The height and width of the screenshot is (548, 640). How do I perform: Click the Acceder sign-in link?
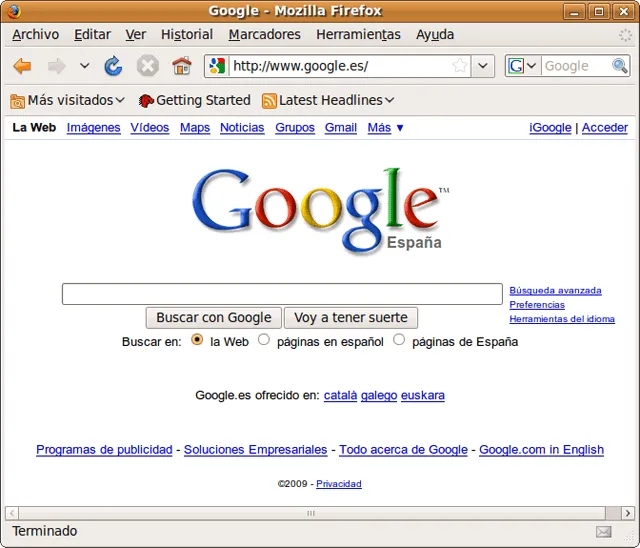(x=605, y=128)
